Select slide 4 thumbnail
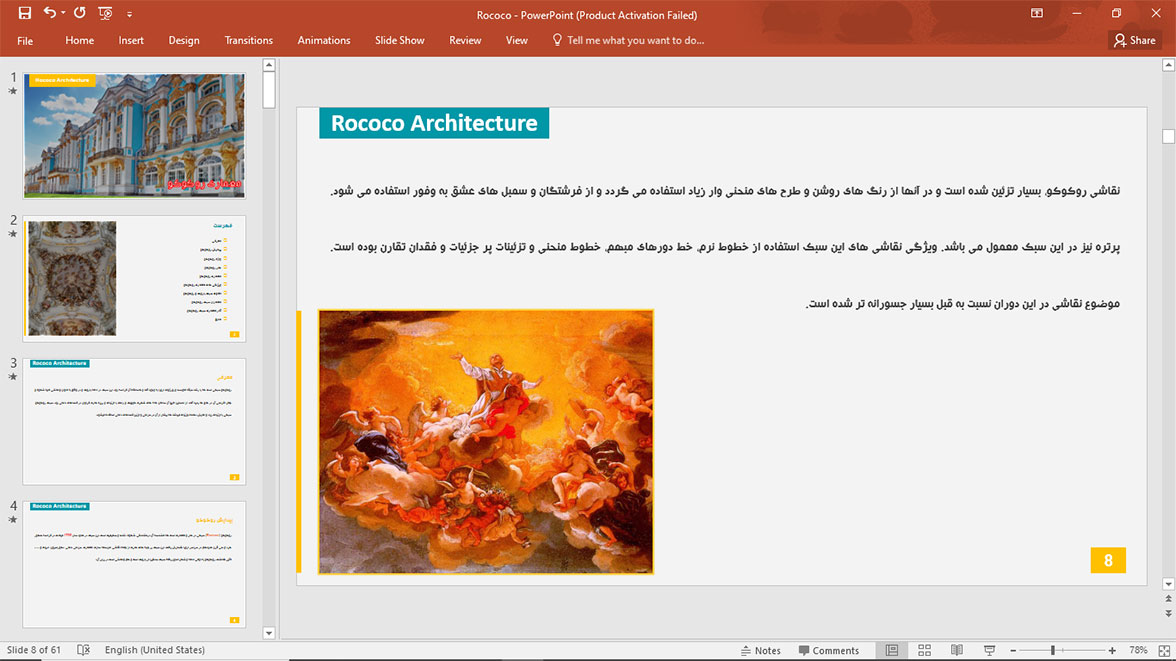The image size is (1176, 661). [134, 564]
